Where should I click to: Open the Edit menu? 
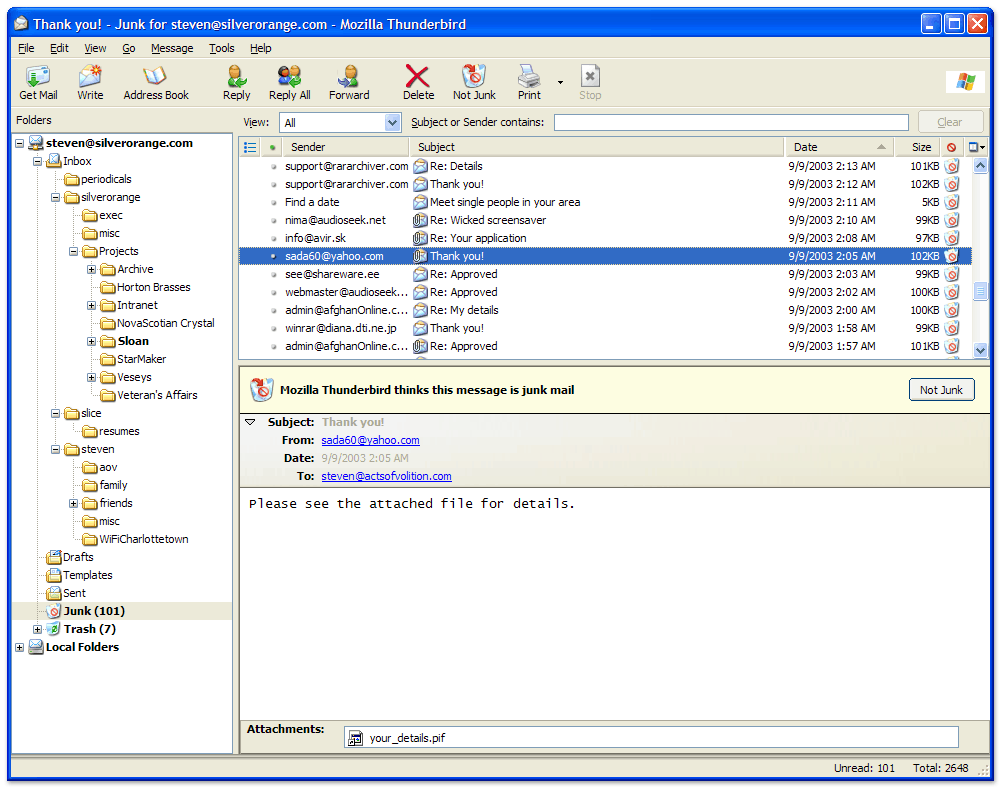(59, 48)
